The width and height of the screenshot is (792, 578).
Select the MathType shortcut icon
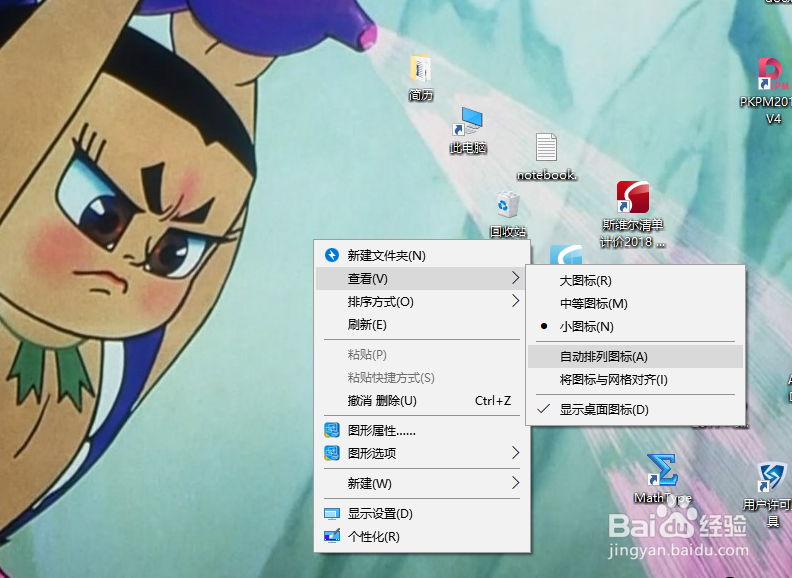(x=662, y=471)
